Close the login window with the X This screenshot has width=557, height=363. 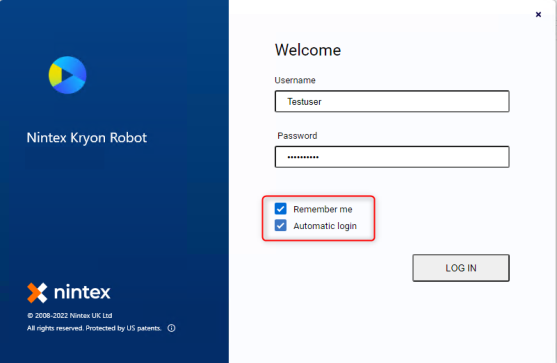(538, 14)
